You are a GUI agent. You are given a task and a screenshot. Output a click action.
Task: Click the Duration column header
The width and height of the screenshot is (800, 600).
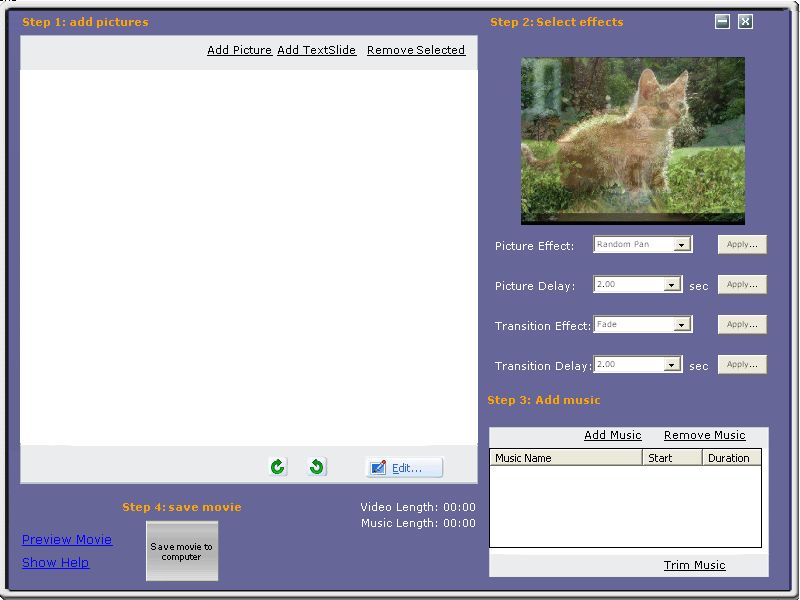732,458
